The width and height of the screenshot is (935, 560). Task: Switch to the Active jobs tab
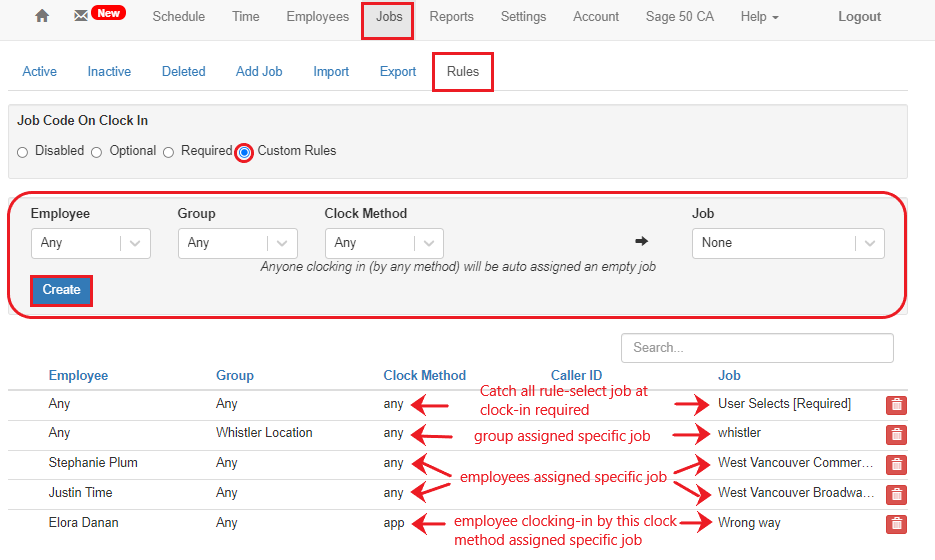pyautogui.click(x=39, y=72)
